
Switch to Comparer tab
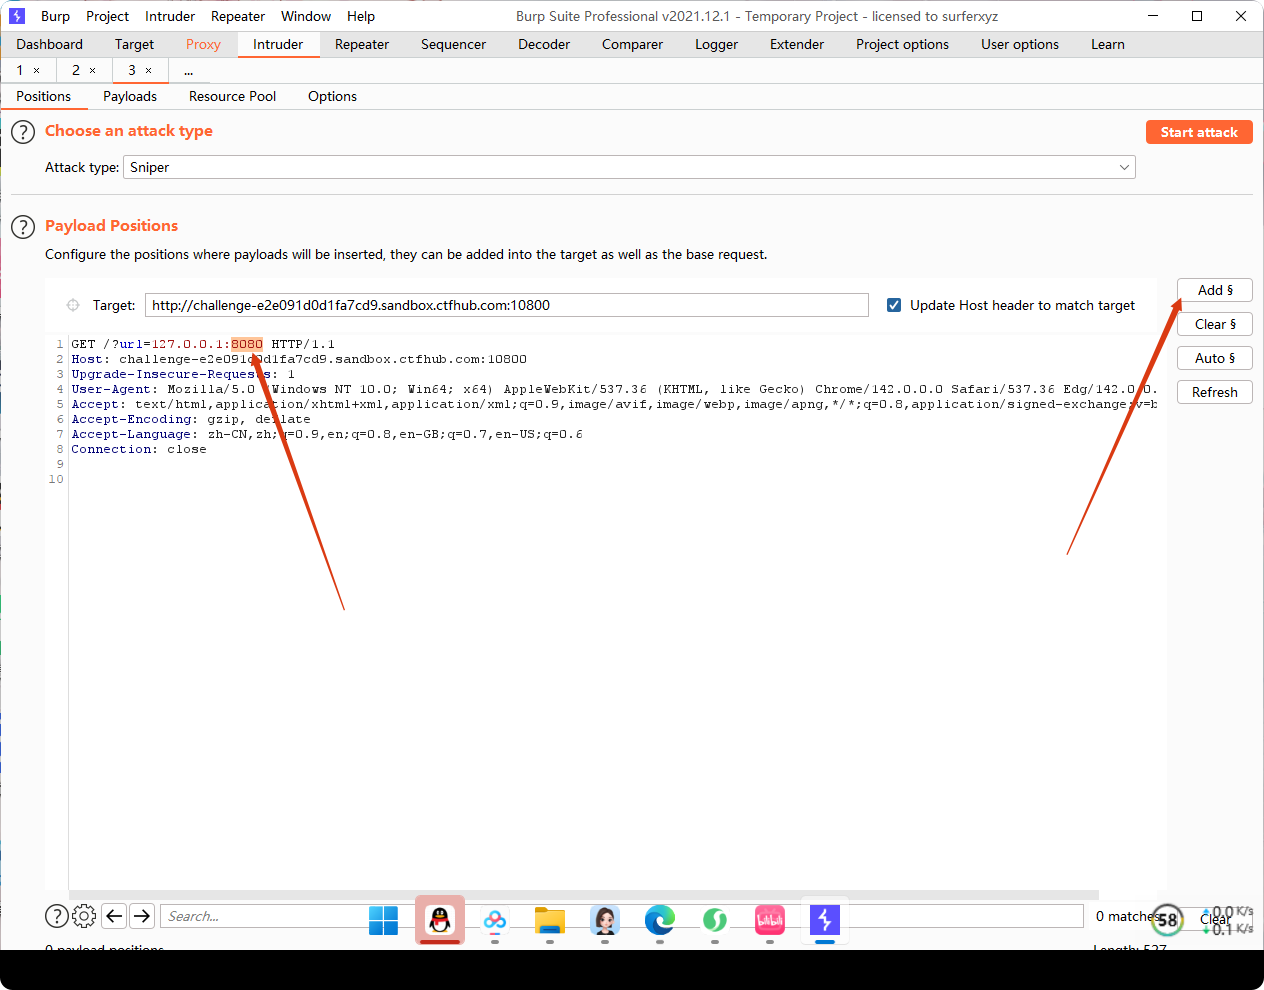point(632,44)
